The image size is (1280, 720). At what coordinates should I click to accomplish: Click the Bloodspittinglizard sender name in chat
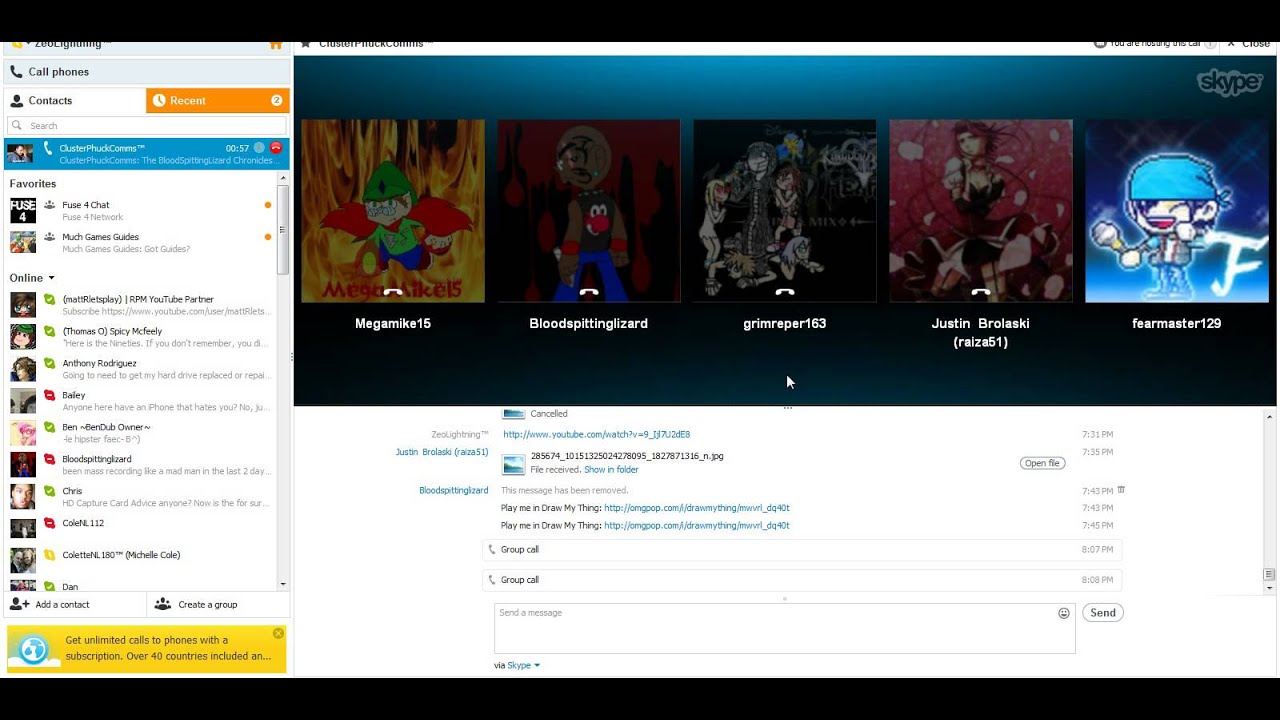[454, 491]
